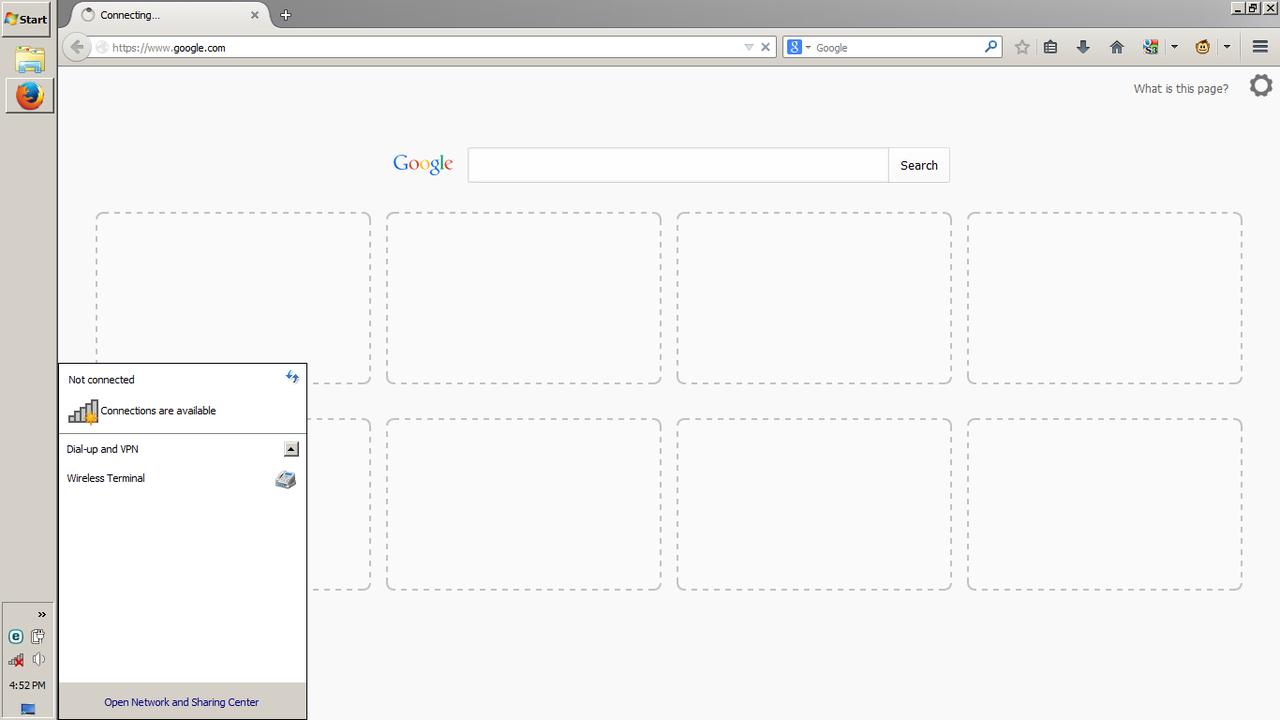Viewport: 1280px width, 720px height.
Task: Collapse the Dial-up and VPN section
Action: point(291,449)
